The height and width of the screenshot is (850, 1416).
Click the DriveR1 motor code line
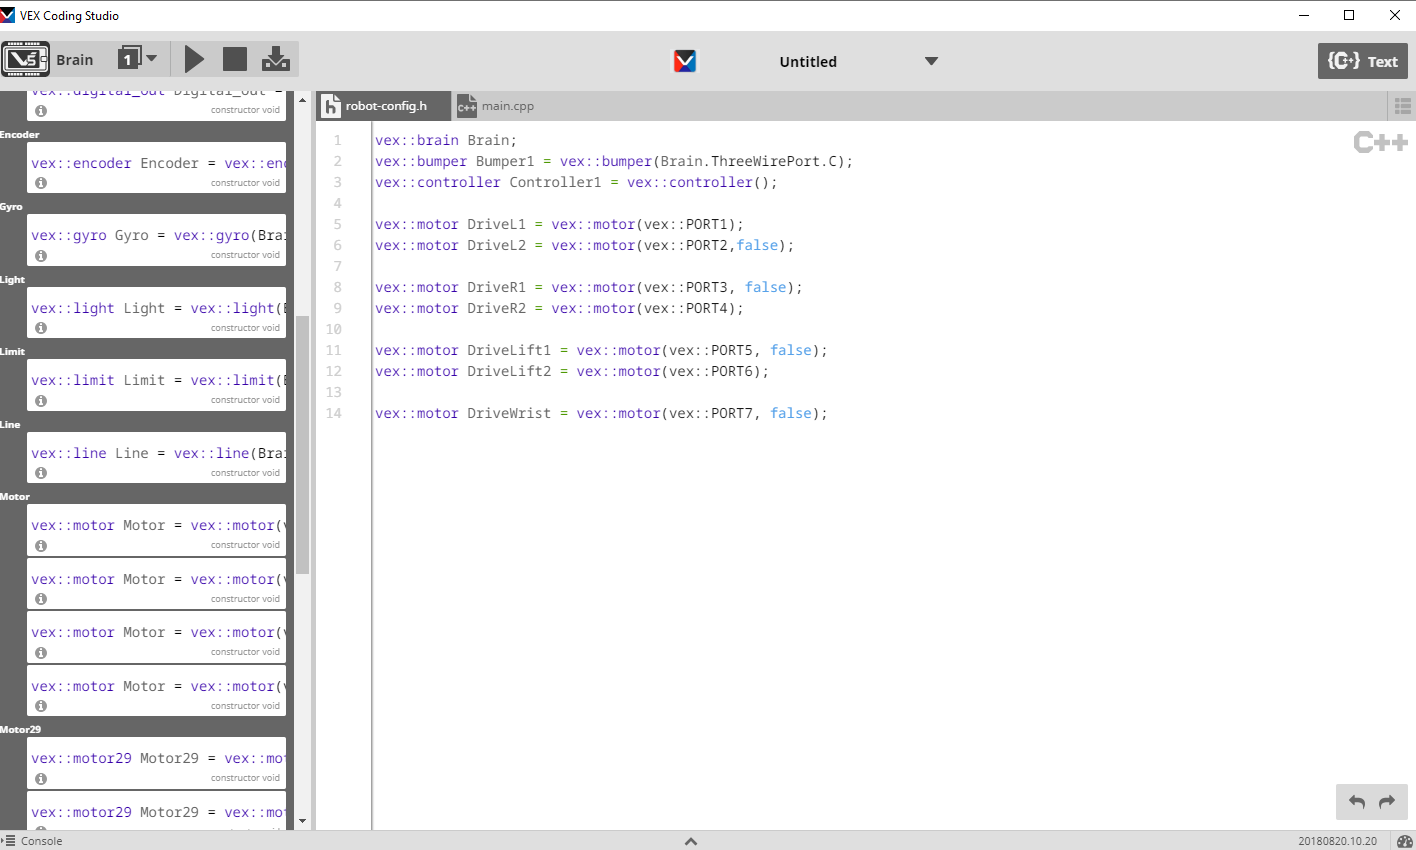click(589, 288)
